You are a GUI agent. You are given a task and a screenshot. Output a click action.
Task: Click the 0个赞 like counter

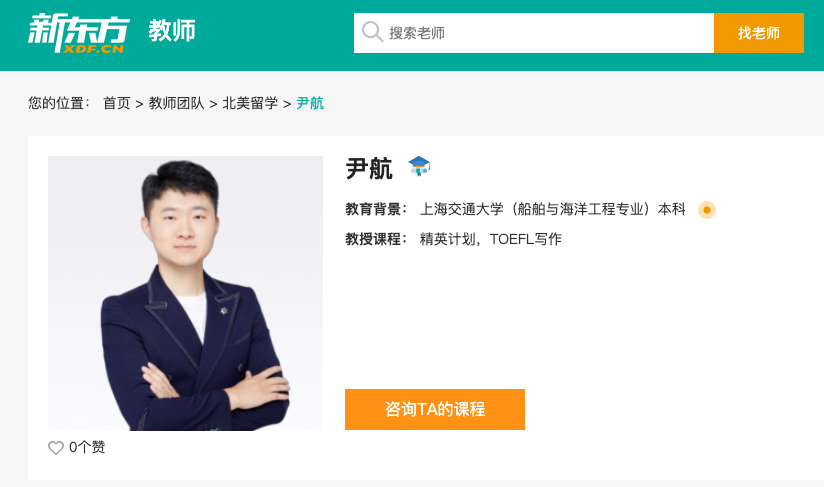(87, 447)
